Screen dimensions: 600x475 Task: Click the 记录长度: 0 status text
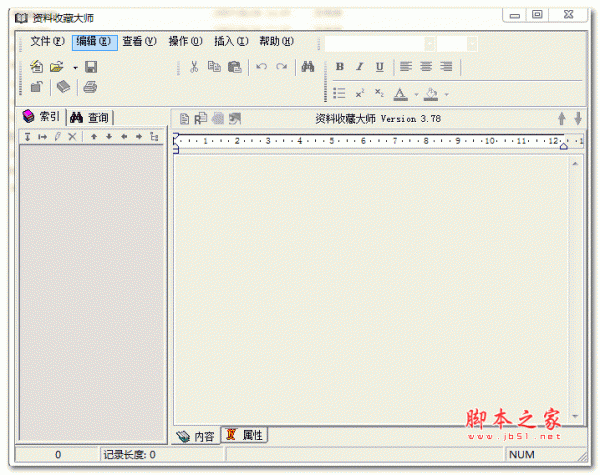tap(129, 455)
